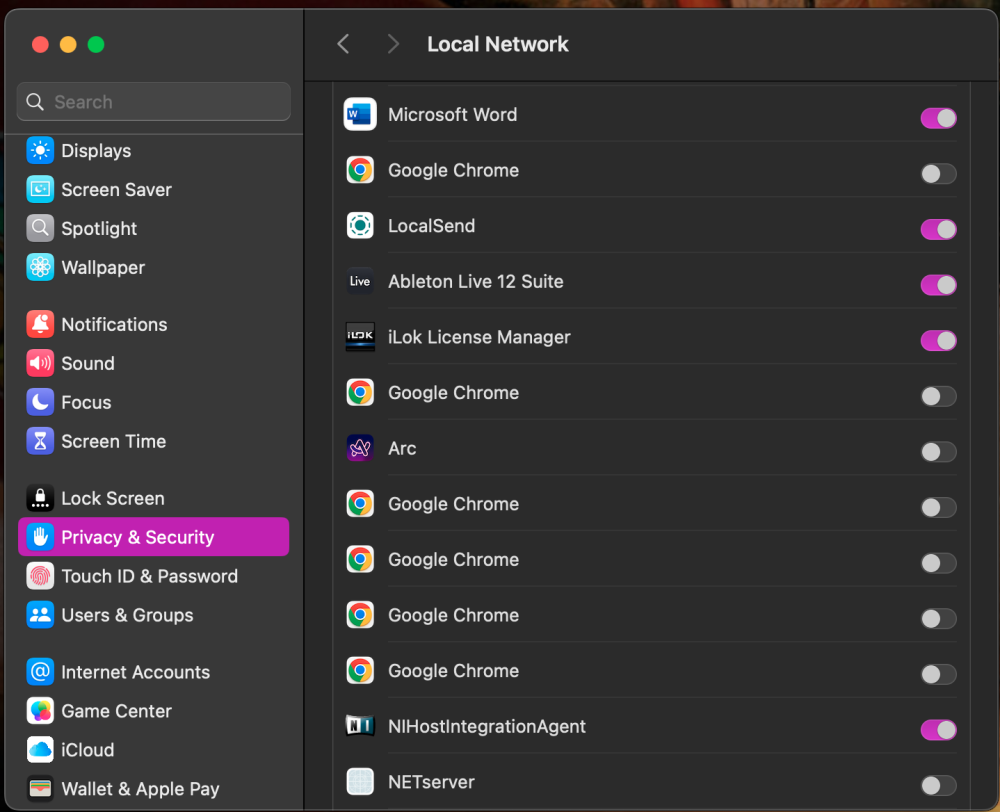Click the Search settings field

[x=154, y=101]
